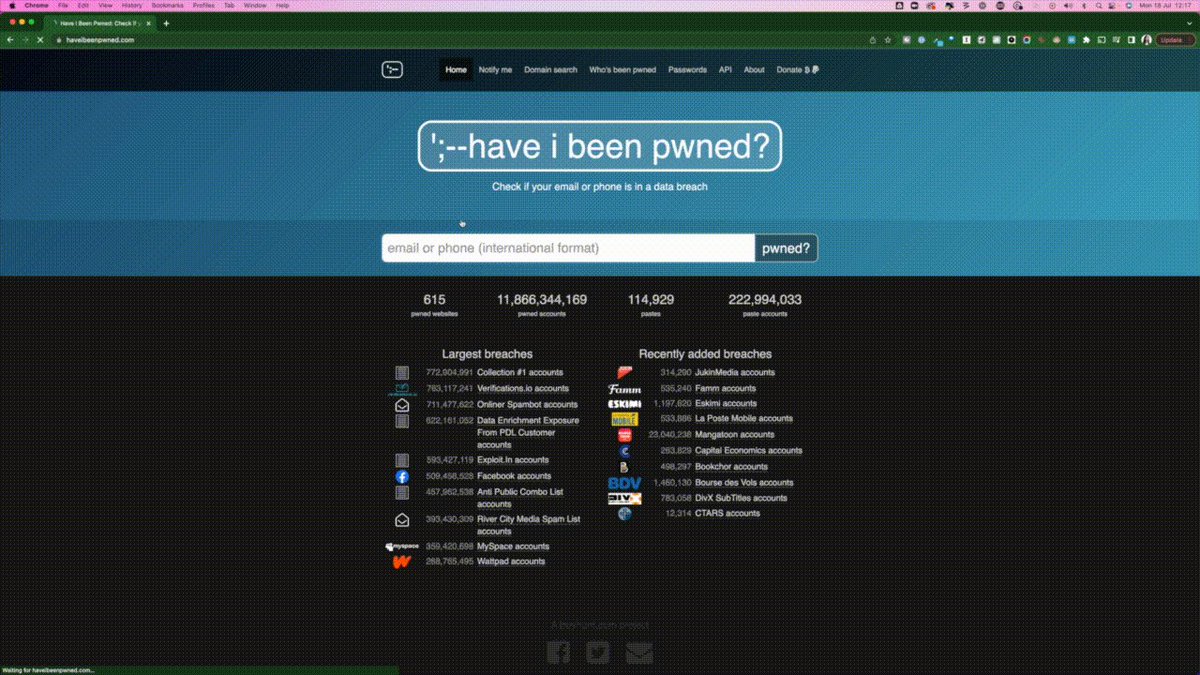
Task: Click the Recently added breaches heading
Action: 705,354
